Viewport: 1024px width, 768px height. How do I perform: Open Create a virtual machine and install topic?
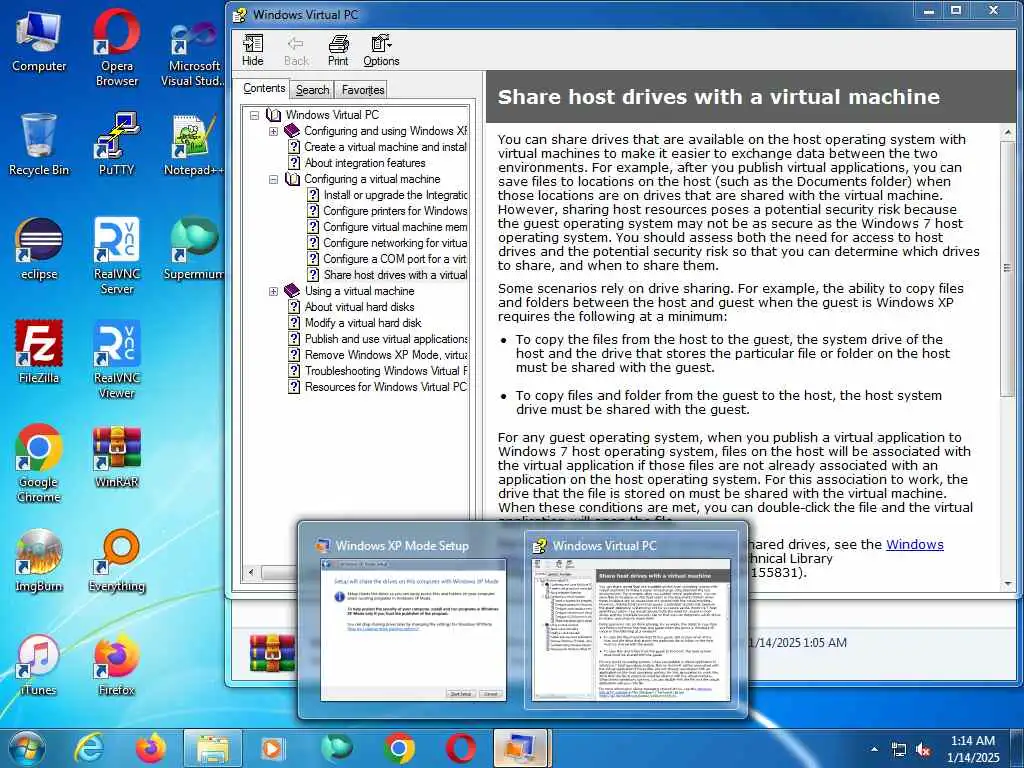(378, 147)
